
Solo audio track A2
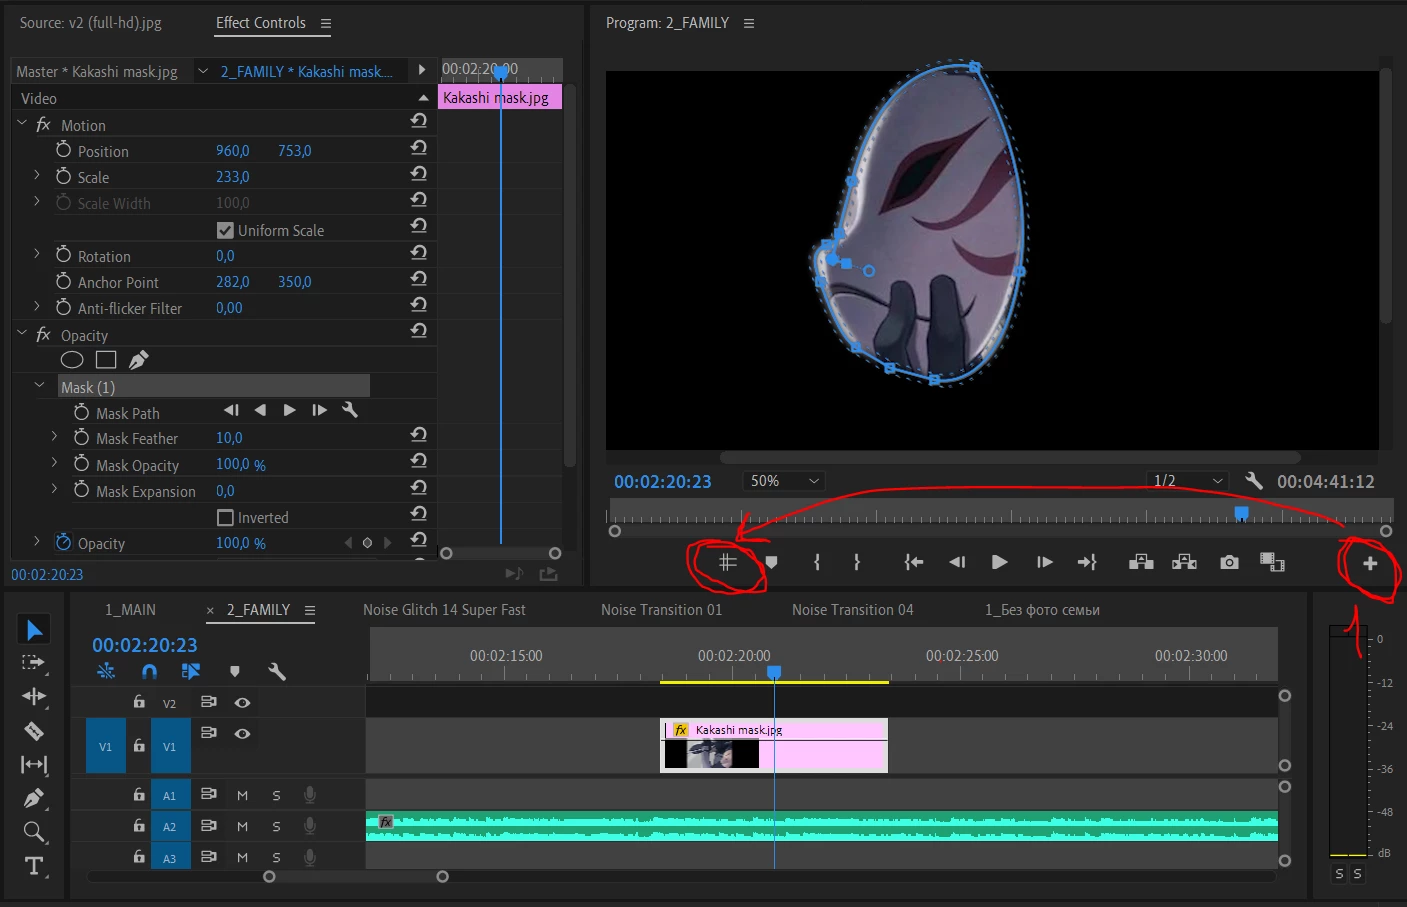coord(276,826)
